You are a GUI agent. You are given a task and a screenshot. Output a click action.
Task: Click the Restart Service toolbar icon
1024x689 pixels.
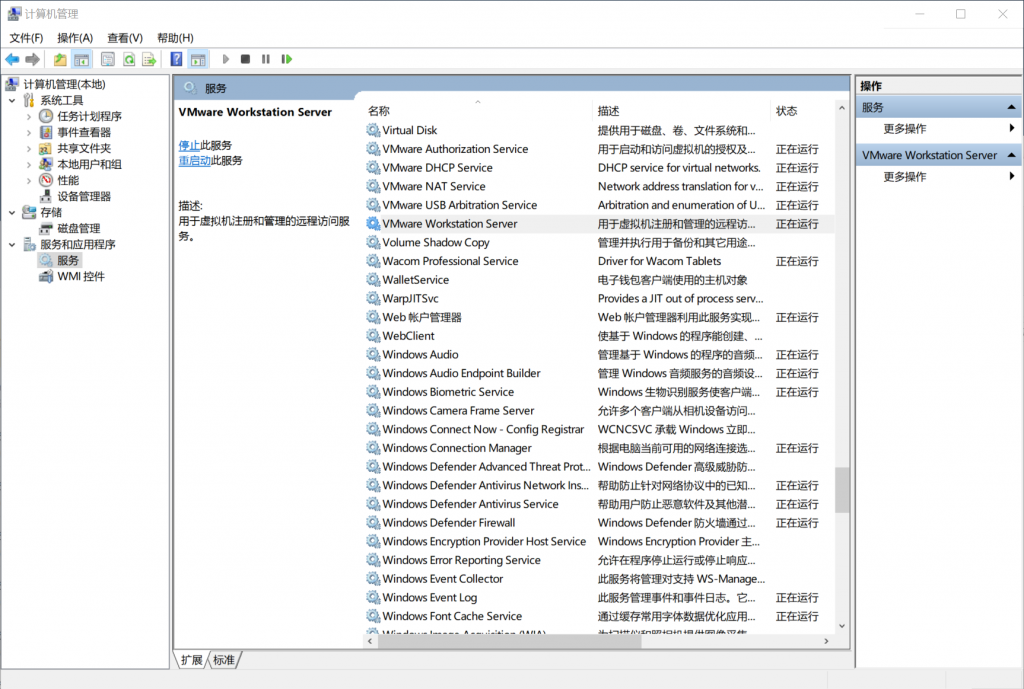point(287,60)
